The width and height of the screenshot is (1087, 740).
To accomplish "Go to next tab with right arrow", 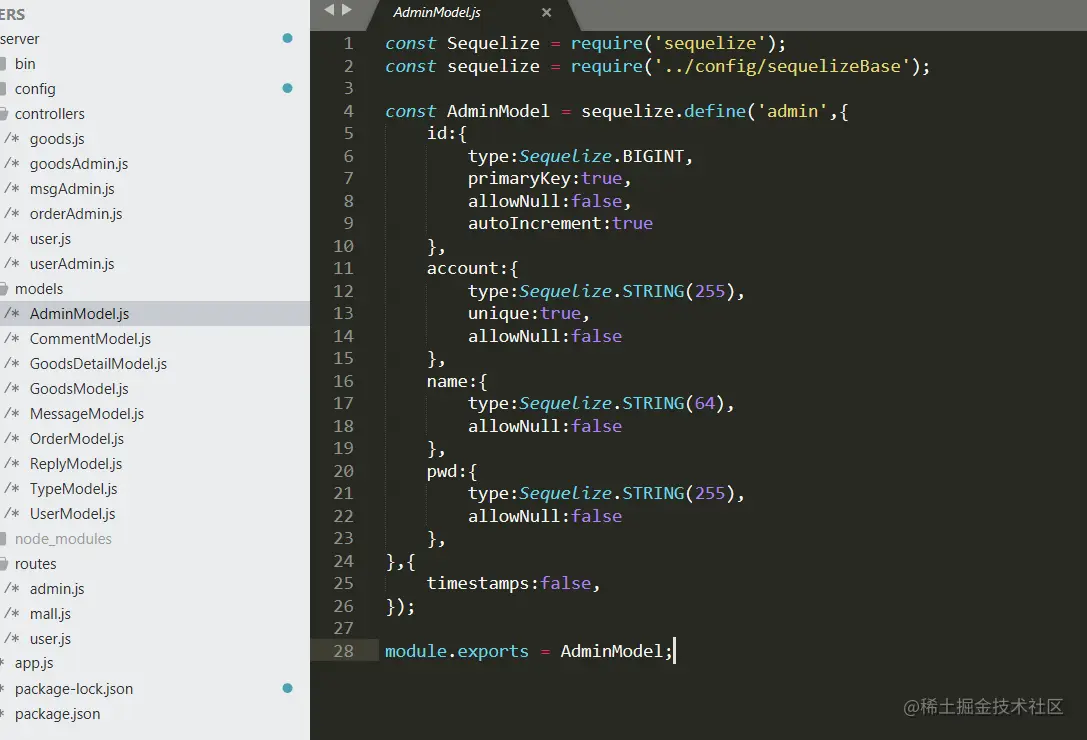I will (347, 10).
